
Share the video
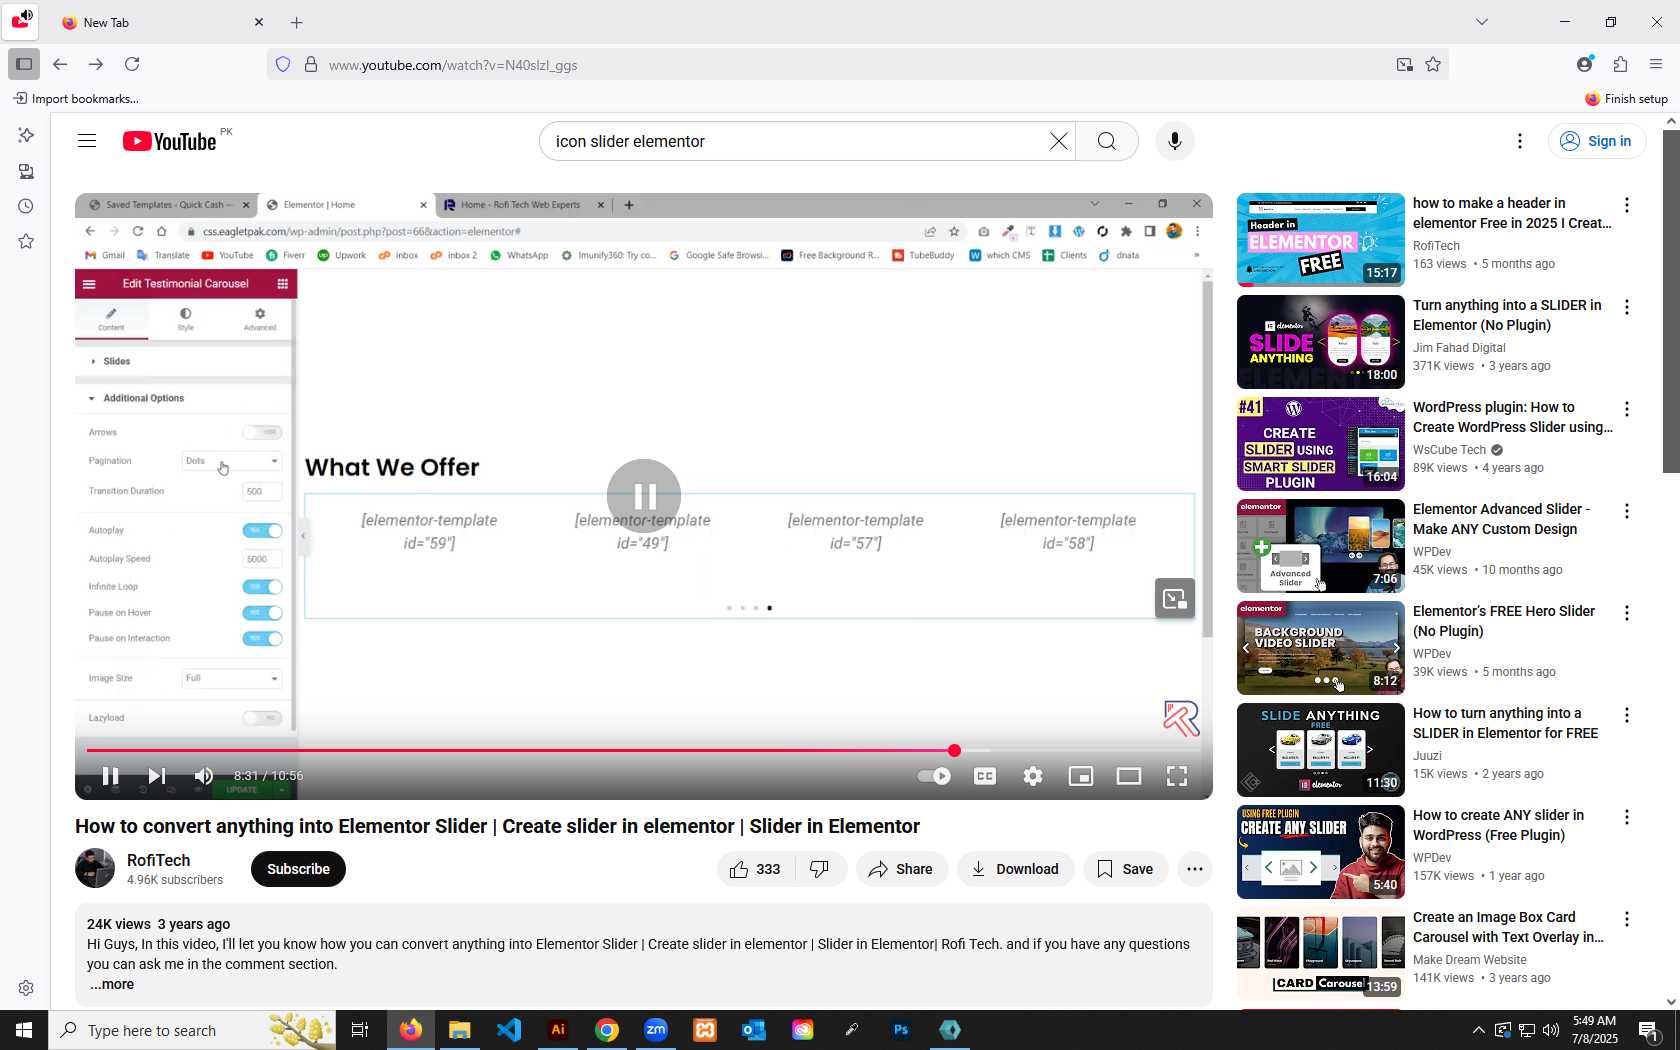coord(901,869)
